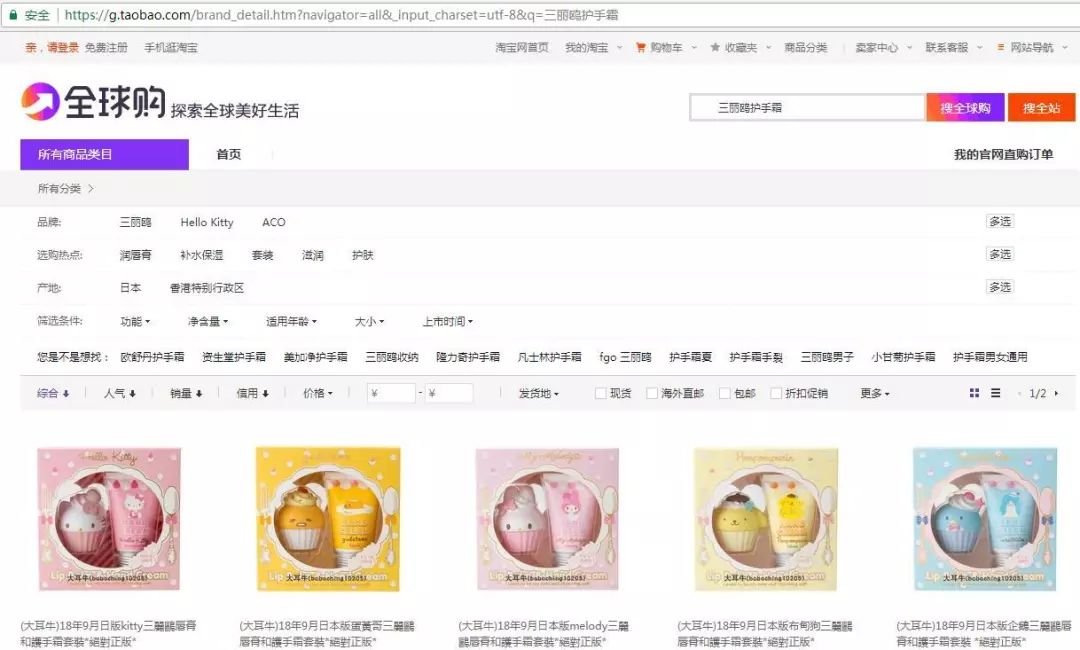This screenshot has width=1080, height=650.
Task: Switch to list view layout
Action: coord(995,393)
